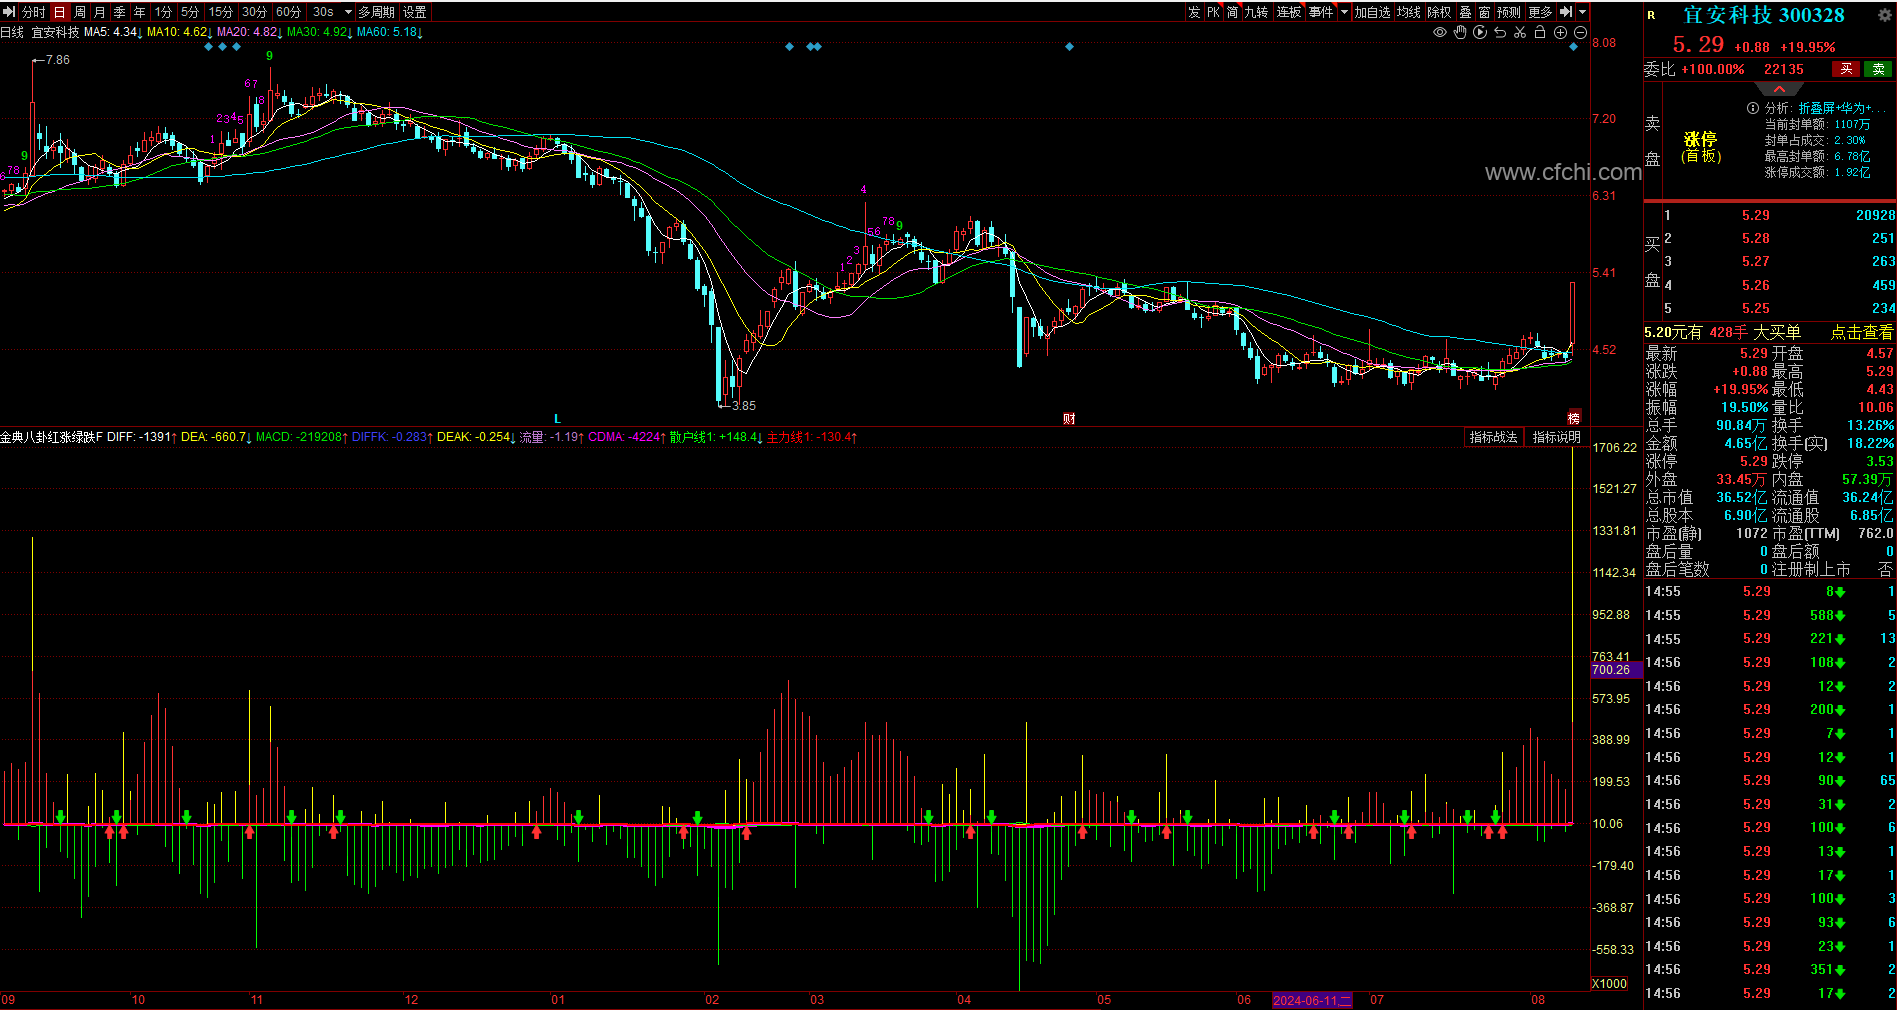Open the 事件 events option
This screenshot has height=1010, width=1897.
pos(1321,12)
